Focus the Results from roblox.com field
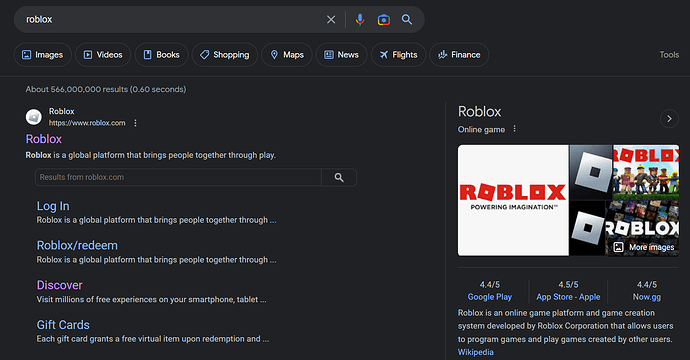Image resolution: width=690 pixels, height=360 pixels. [x=178, y=177]
